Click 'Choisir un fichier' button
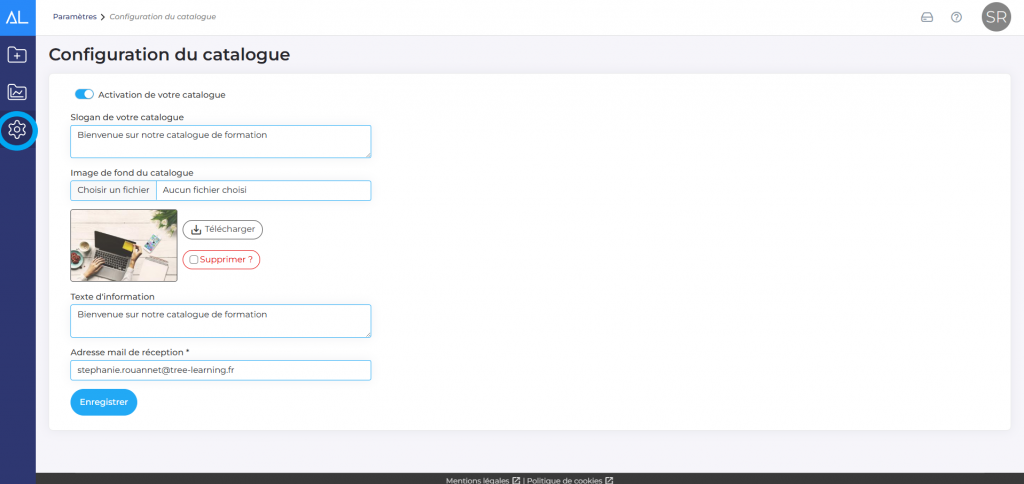1024x484 pixels. (113, 190)
